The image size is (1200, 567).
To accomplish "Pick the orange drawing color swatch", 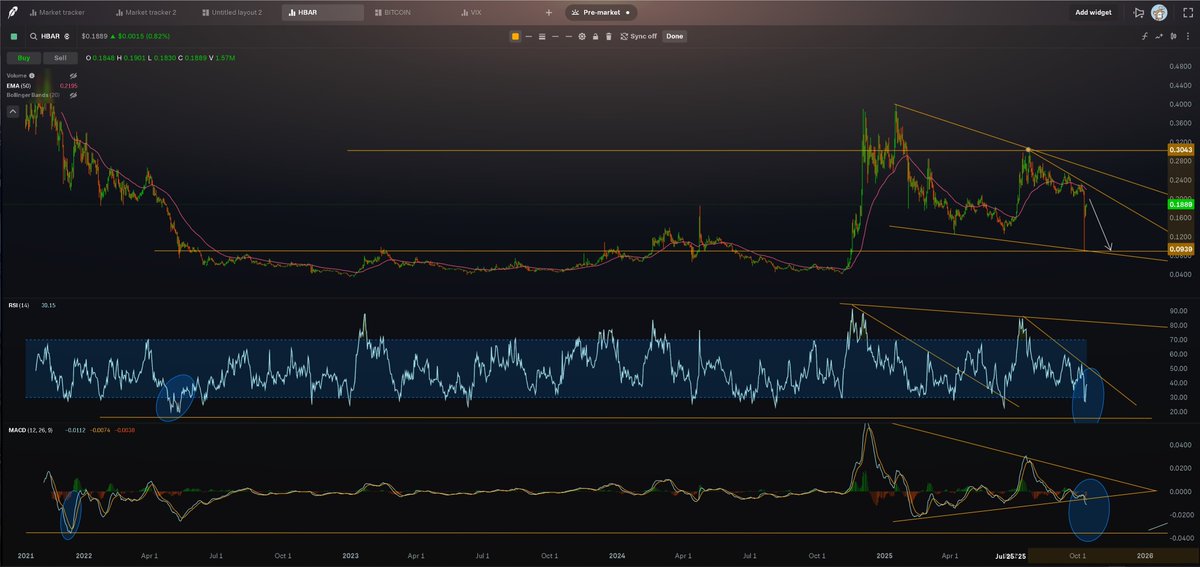I will pos(515,36).
